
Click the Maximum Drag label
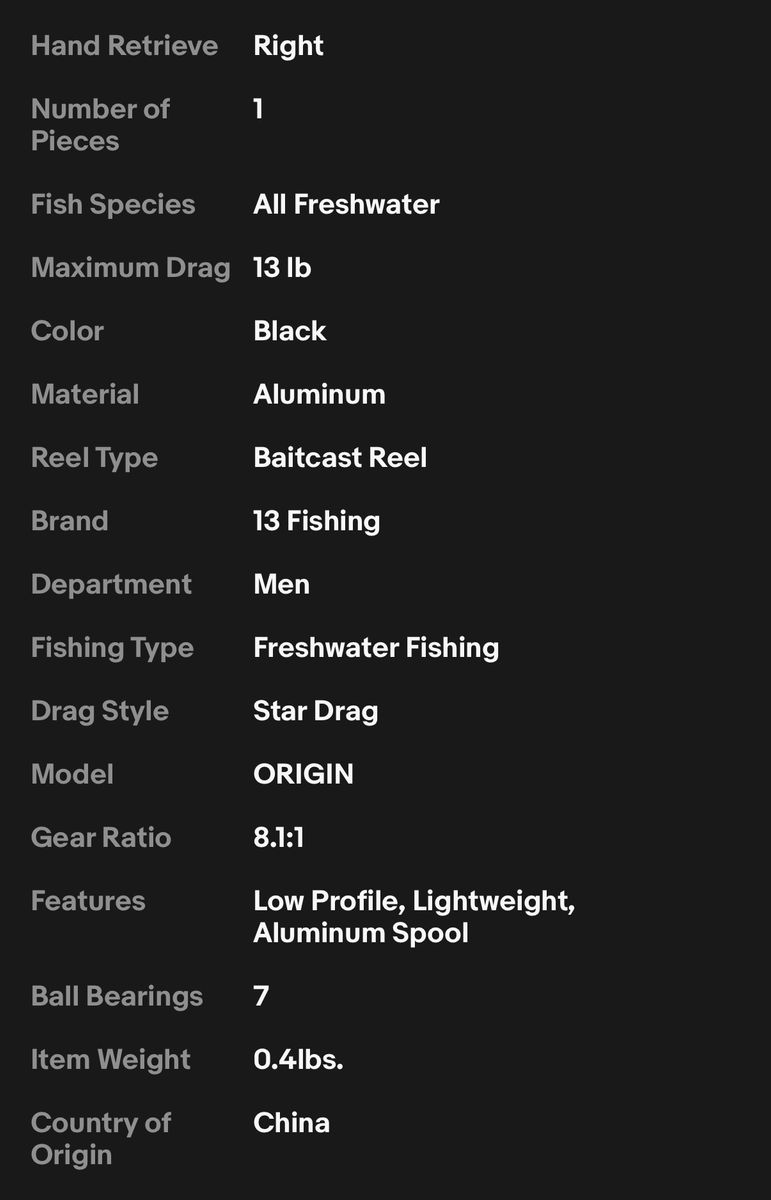pos(130,268)
